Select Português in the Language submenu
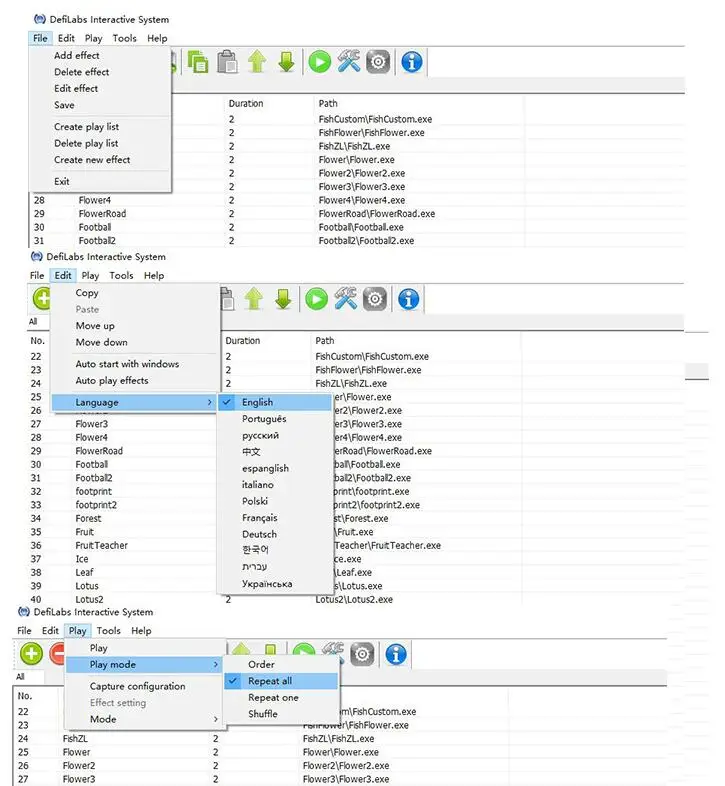Screen dimensions: 725x786 [275, 419]
